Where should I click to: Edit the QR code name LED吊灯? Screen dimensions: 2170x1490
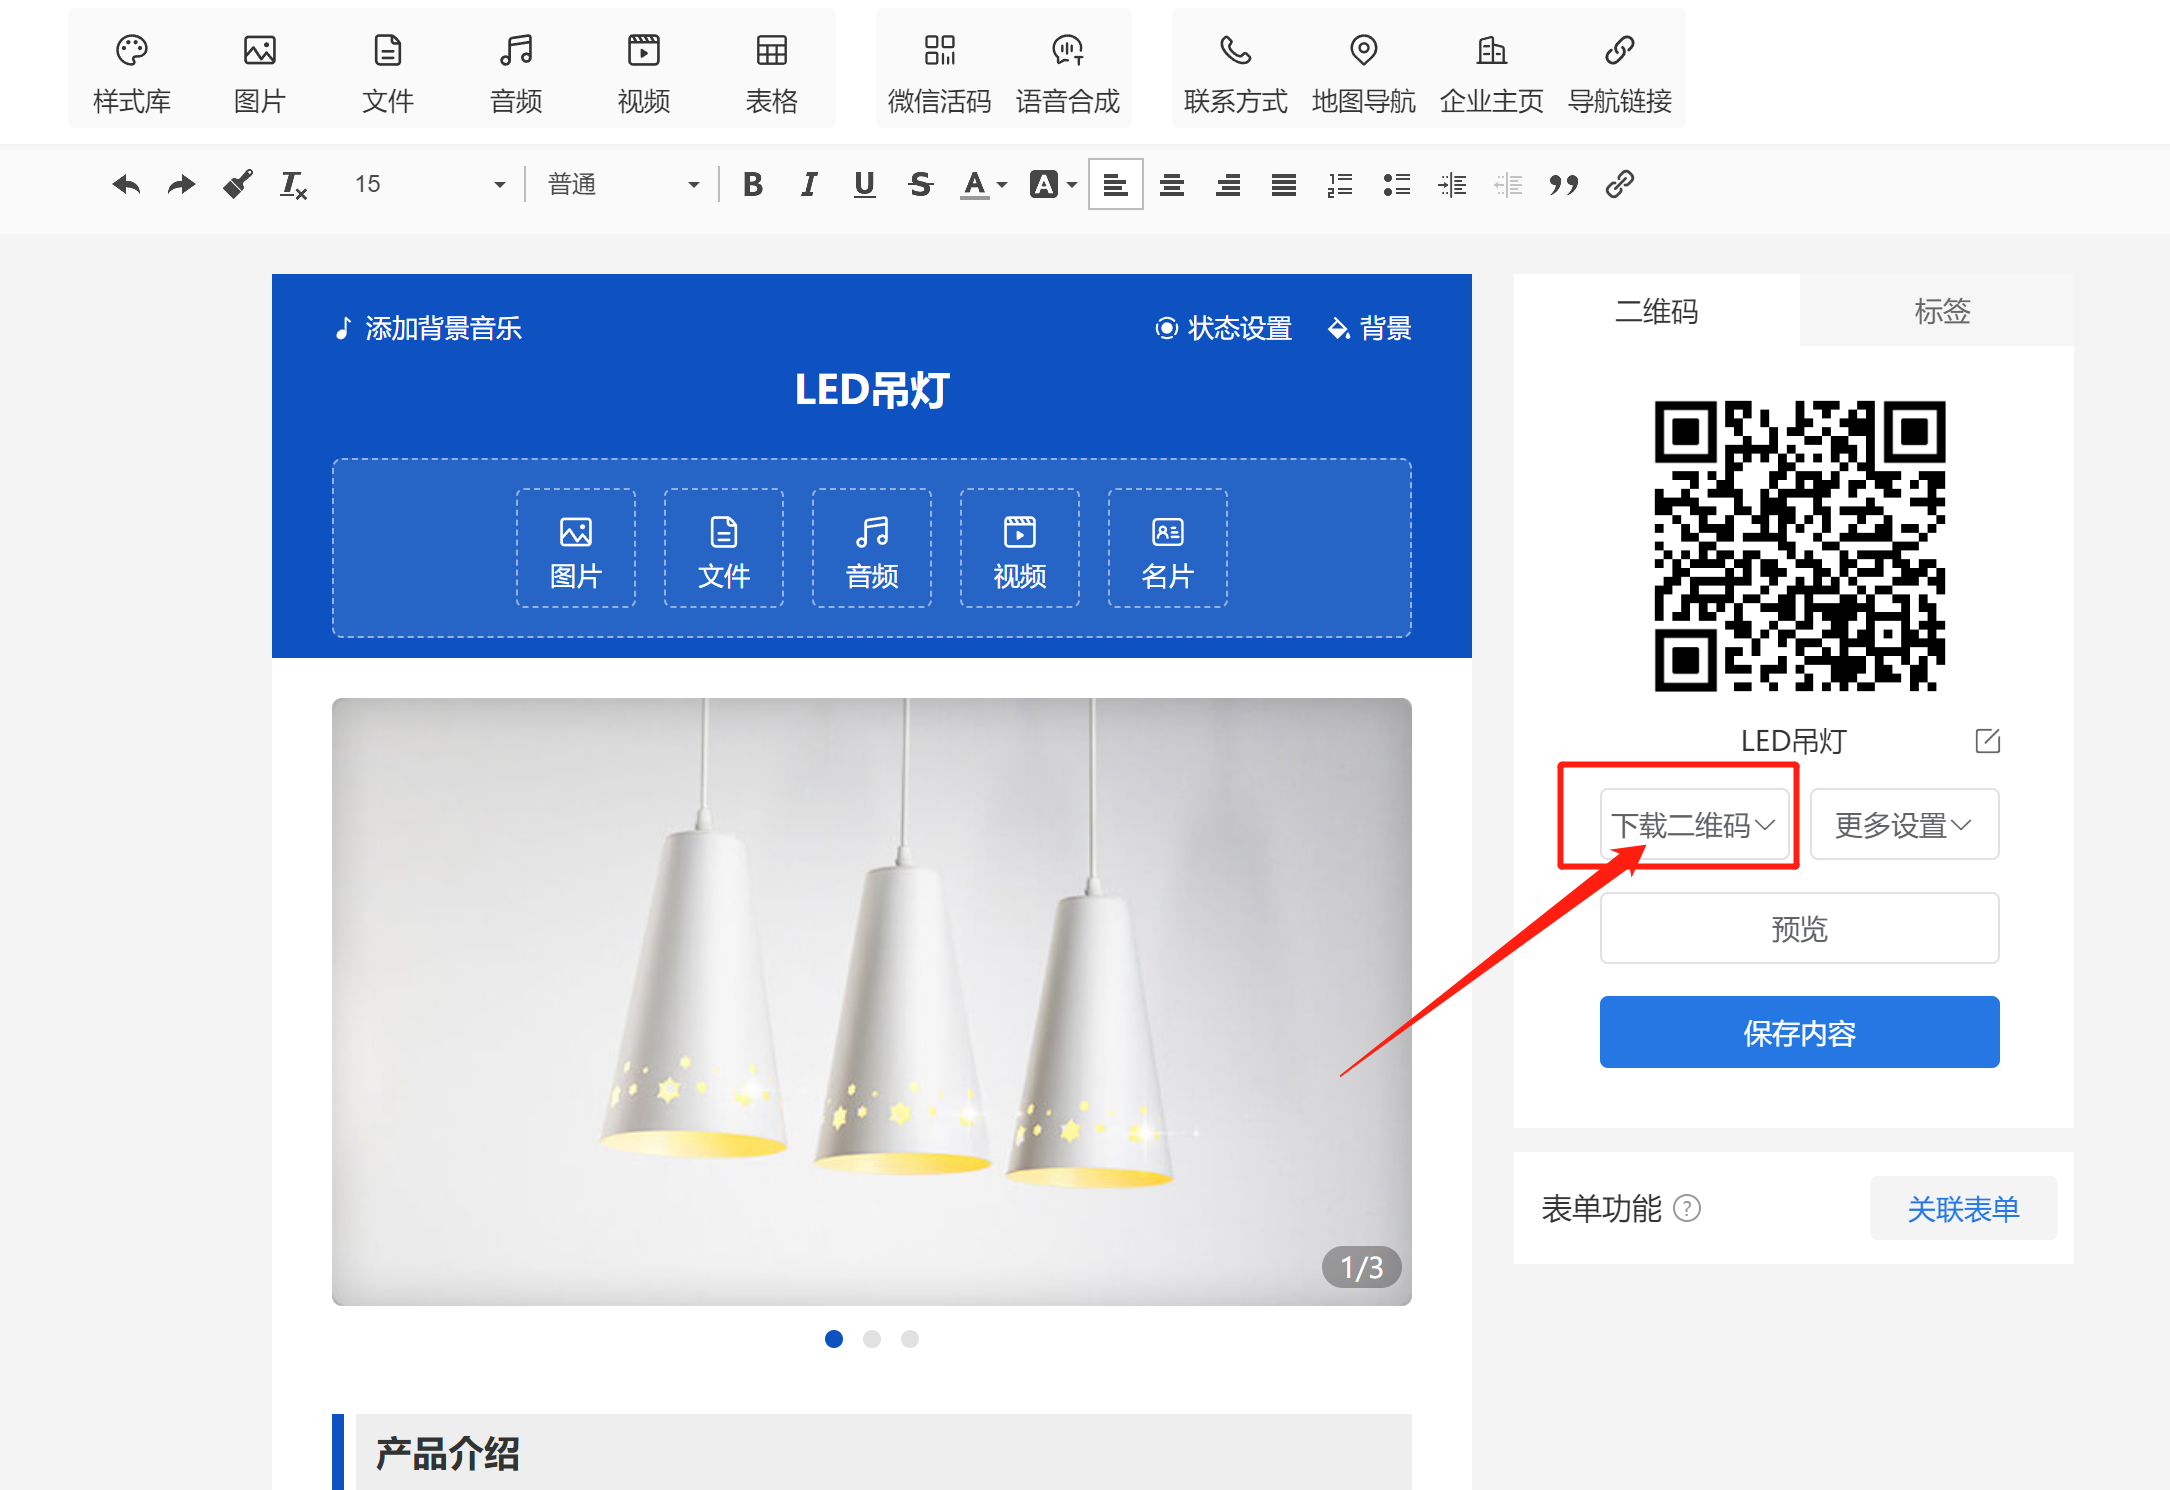pyautogui.click(x=1987, y=741)
